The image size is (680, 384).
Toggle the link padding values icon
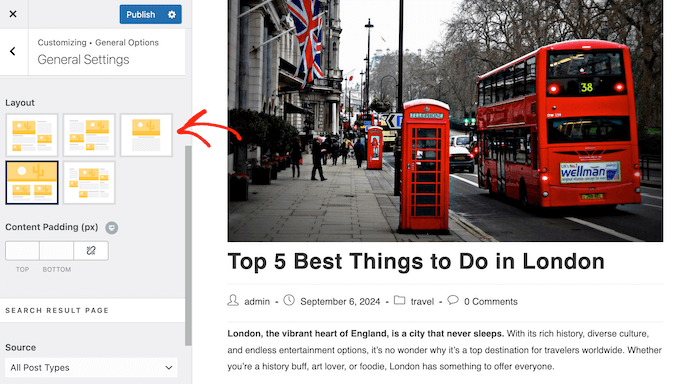tap(91, 251)
